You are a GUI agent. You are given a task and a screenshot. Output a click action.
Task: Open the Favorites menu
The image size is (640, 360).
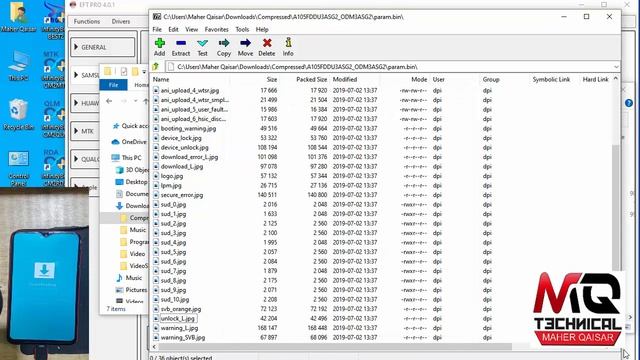tap(216, 29)
